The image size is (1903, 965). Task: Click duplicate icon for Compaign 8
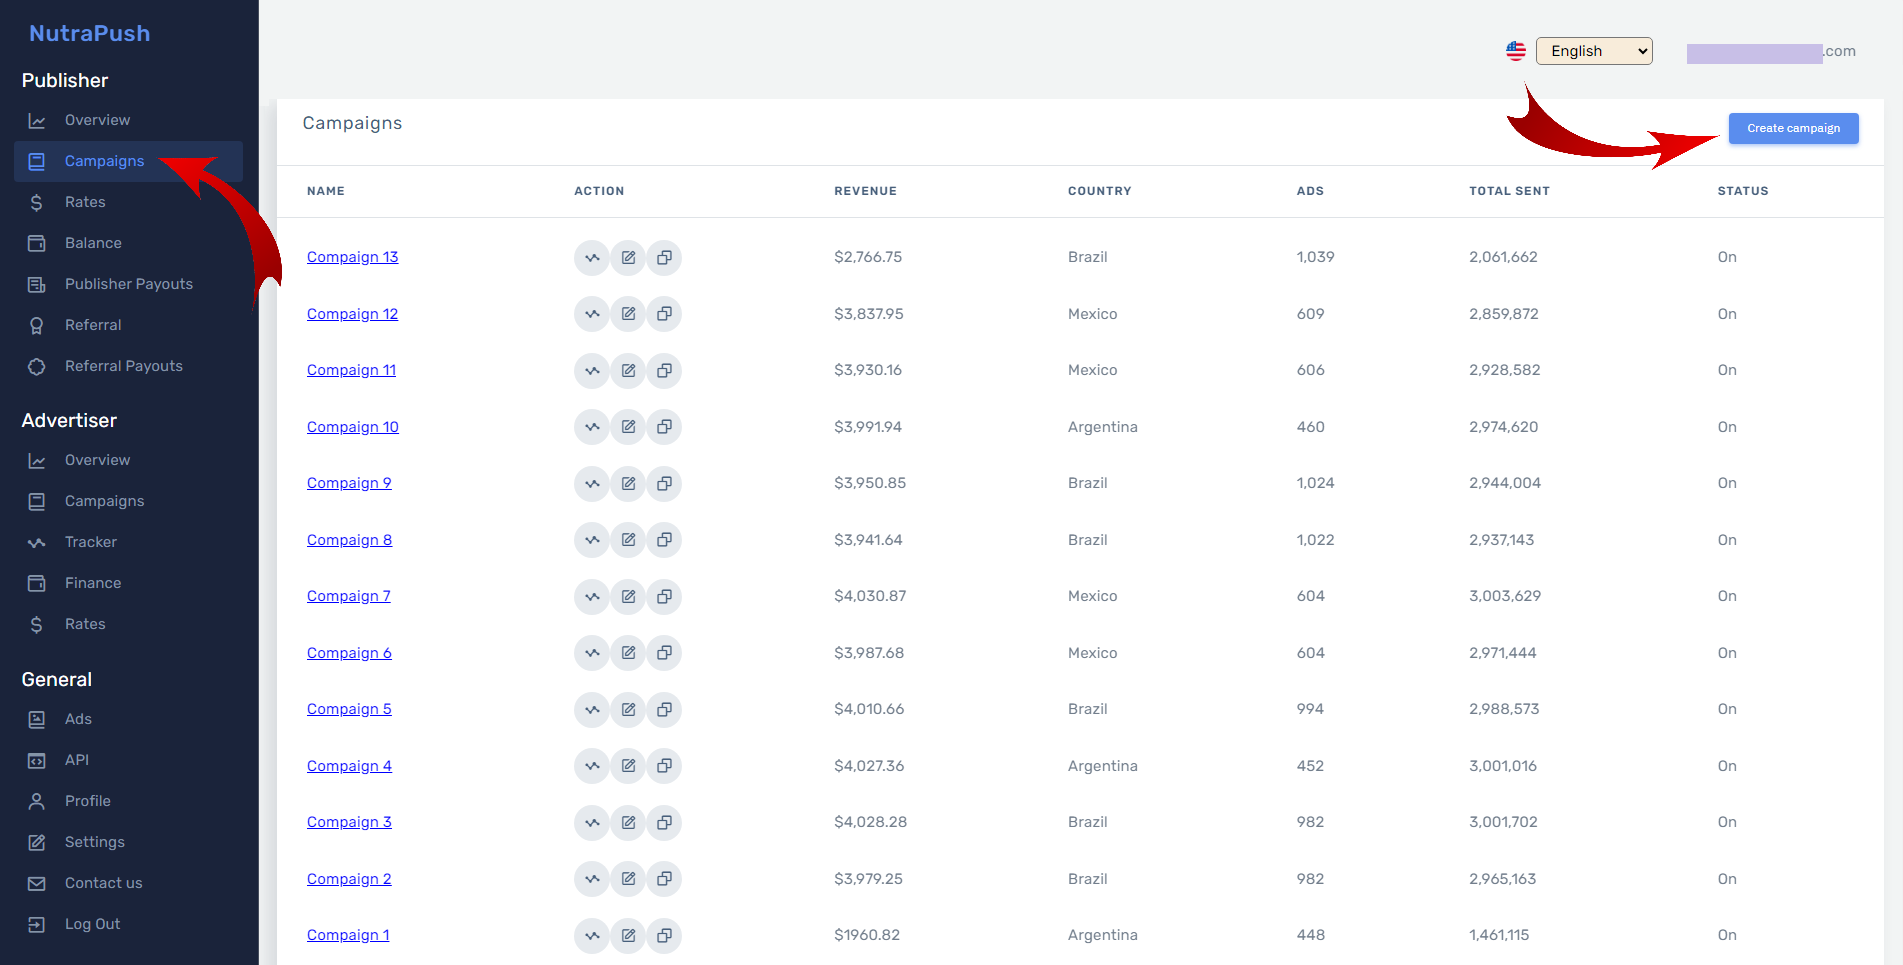(664, 540)
